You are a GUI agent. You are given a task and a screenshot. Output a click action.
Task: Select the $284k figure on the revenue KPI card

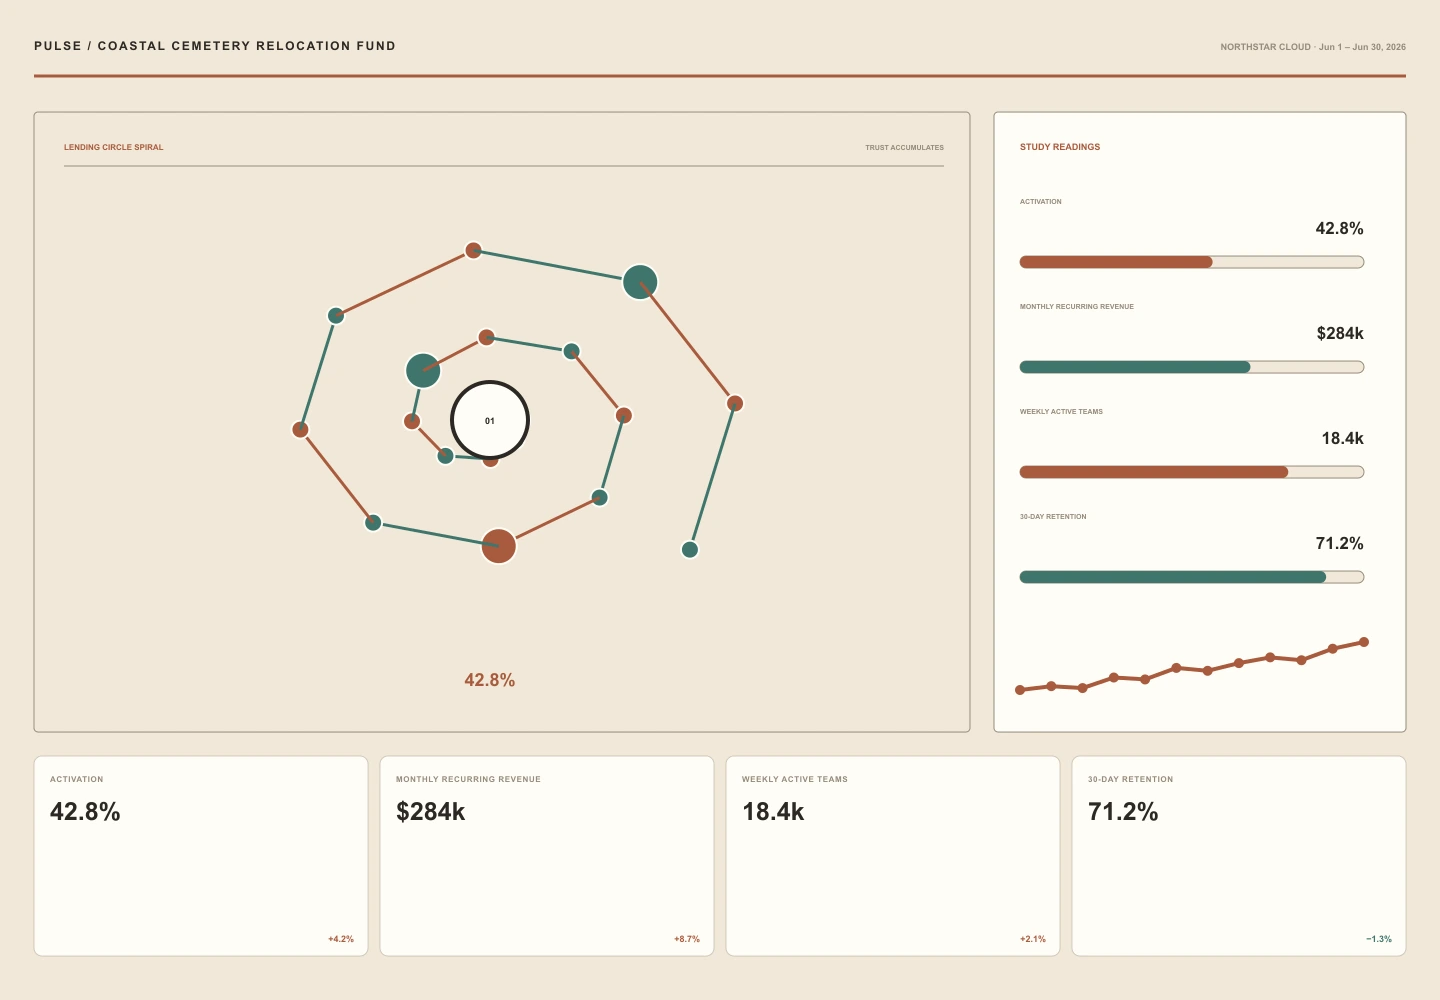pyautogui.click(x=431, y=811)
